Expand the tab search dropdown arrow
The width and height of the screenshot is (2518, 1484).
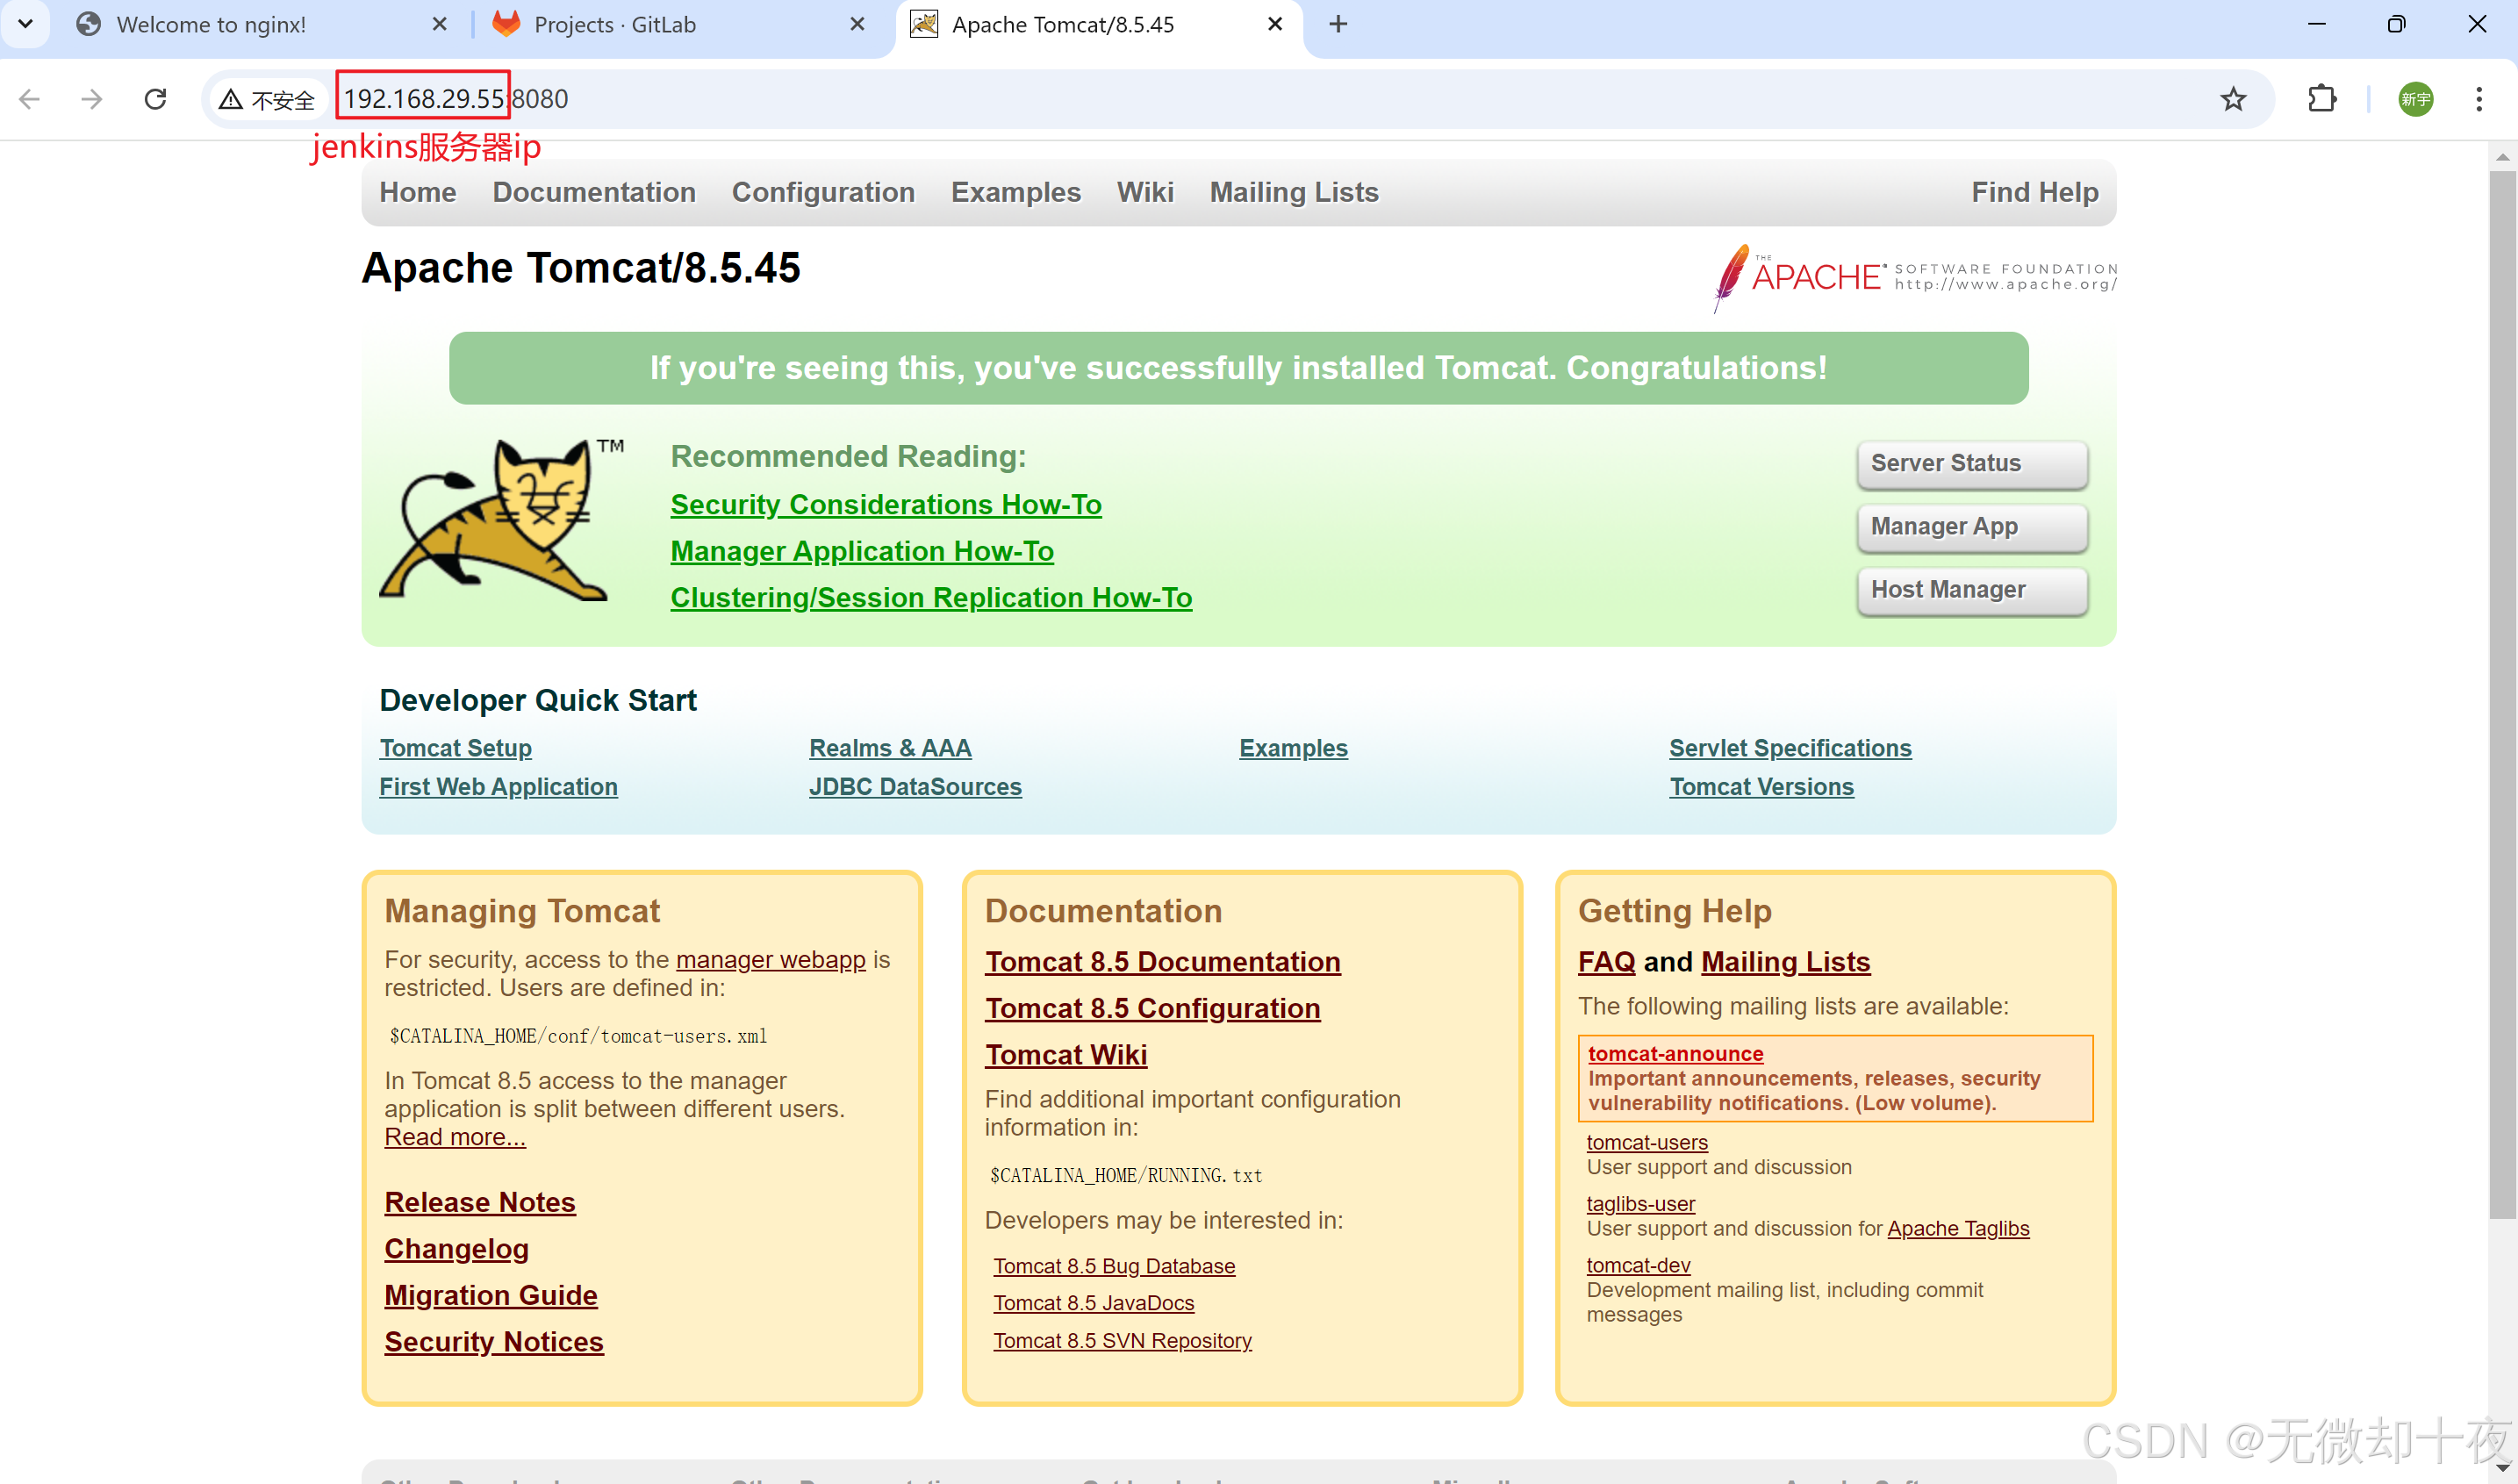pos(26,24)
